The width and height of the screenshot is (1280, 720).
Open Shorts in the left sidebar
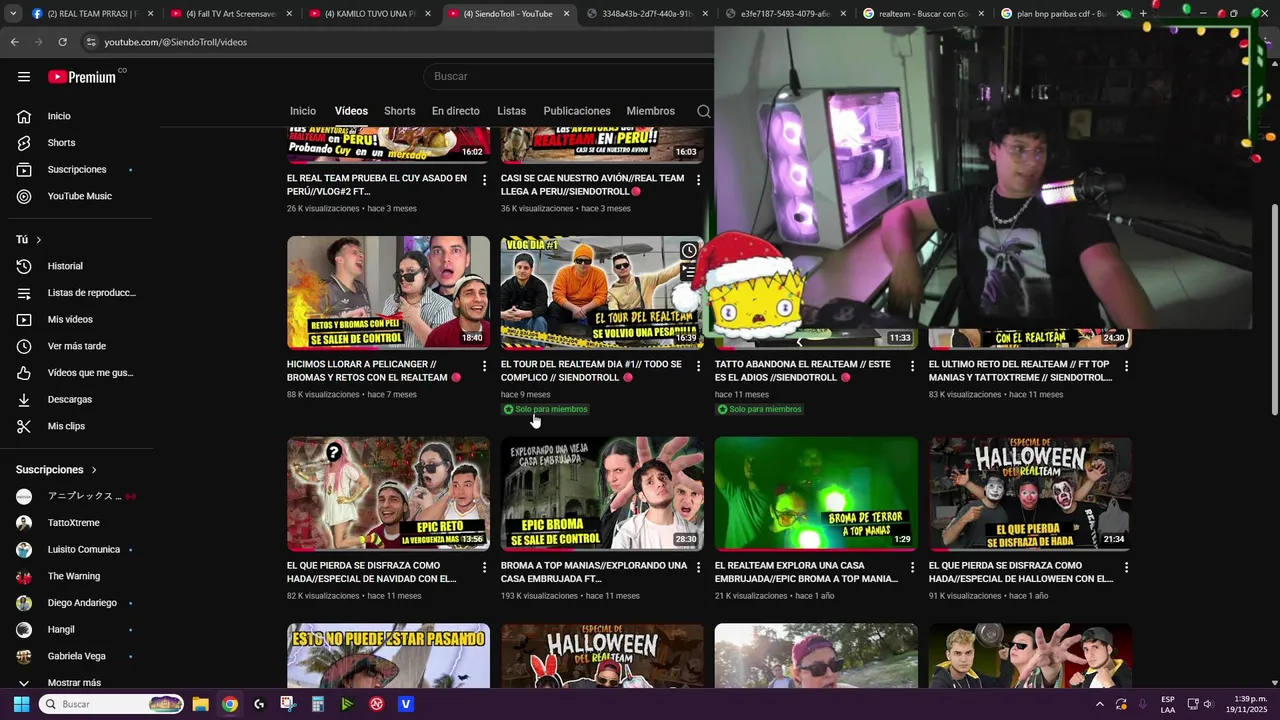pos(61,143)
